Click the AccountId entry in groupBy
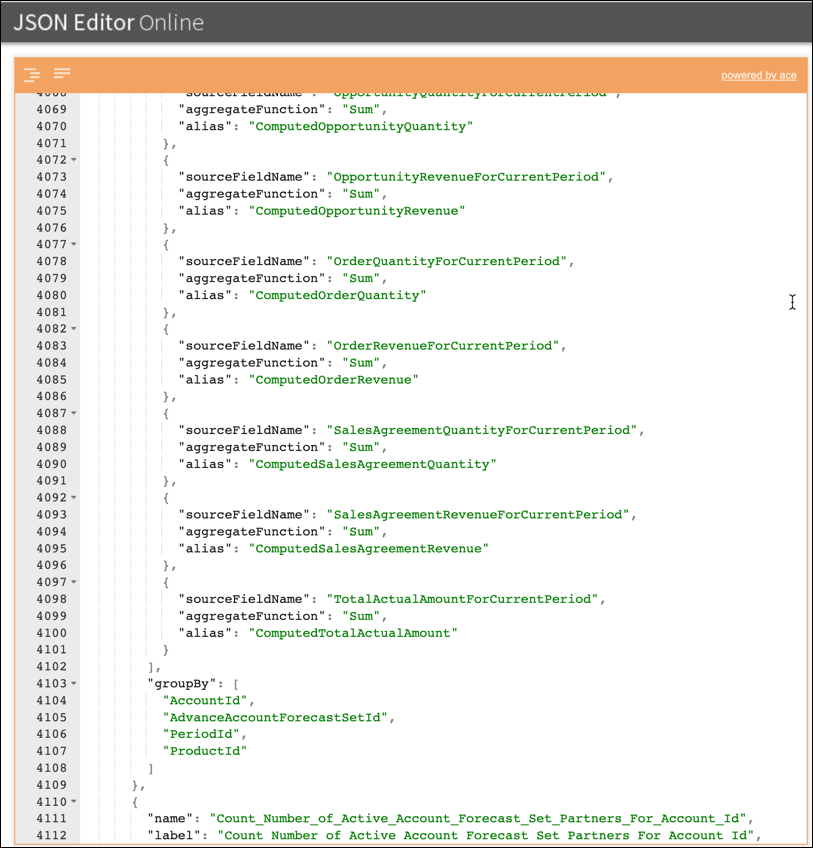The image size is (813, 848). 204,700
